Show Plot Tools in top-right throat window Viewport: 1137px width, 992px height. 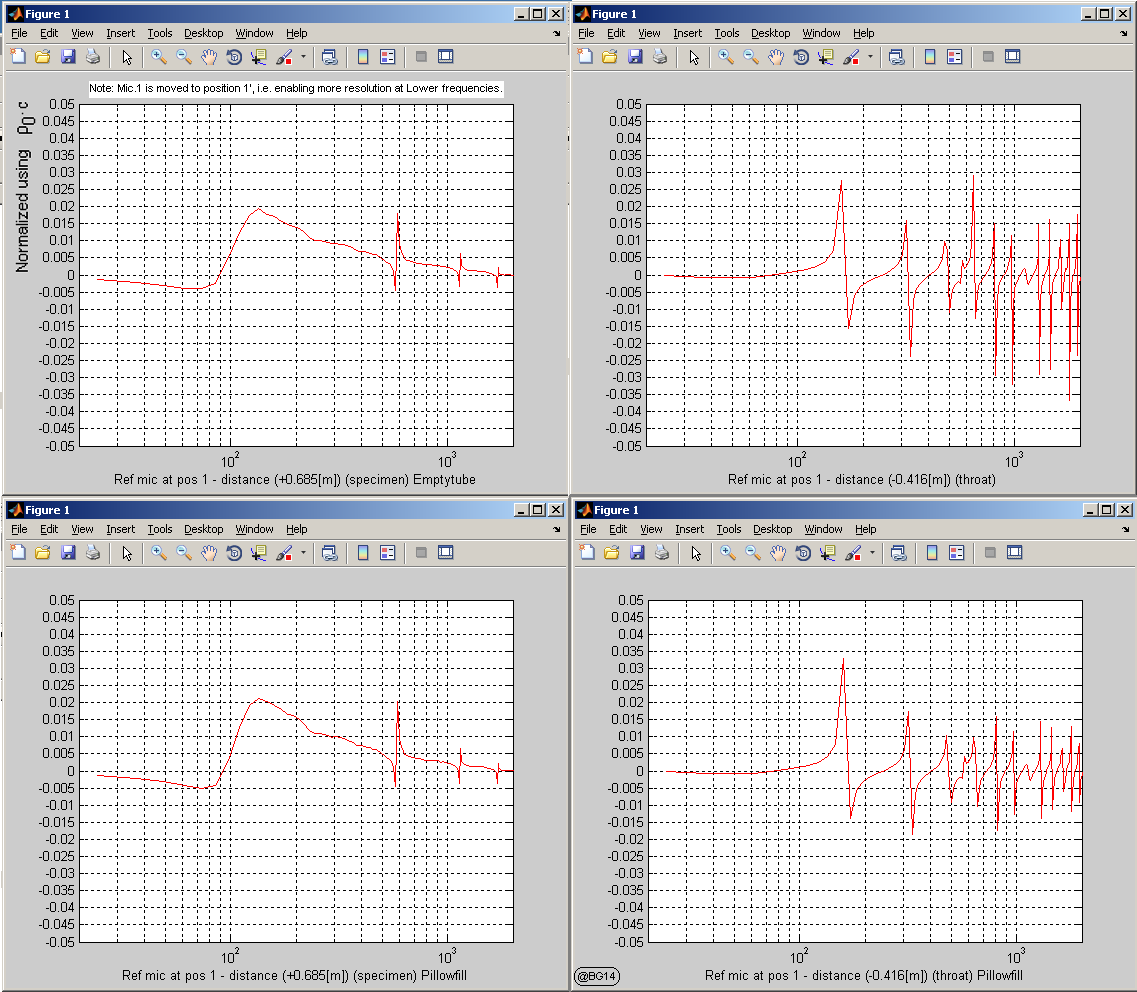click(x=1013, y=57)
